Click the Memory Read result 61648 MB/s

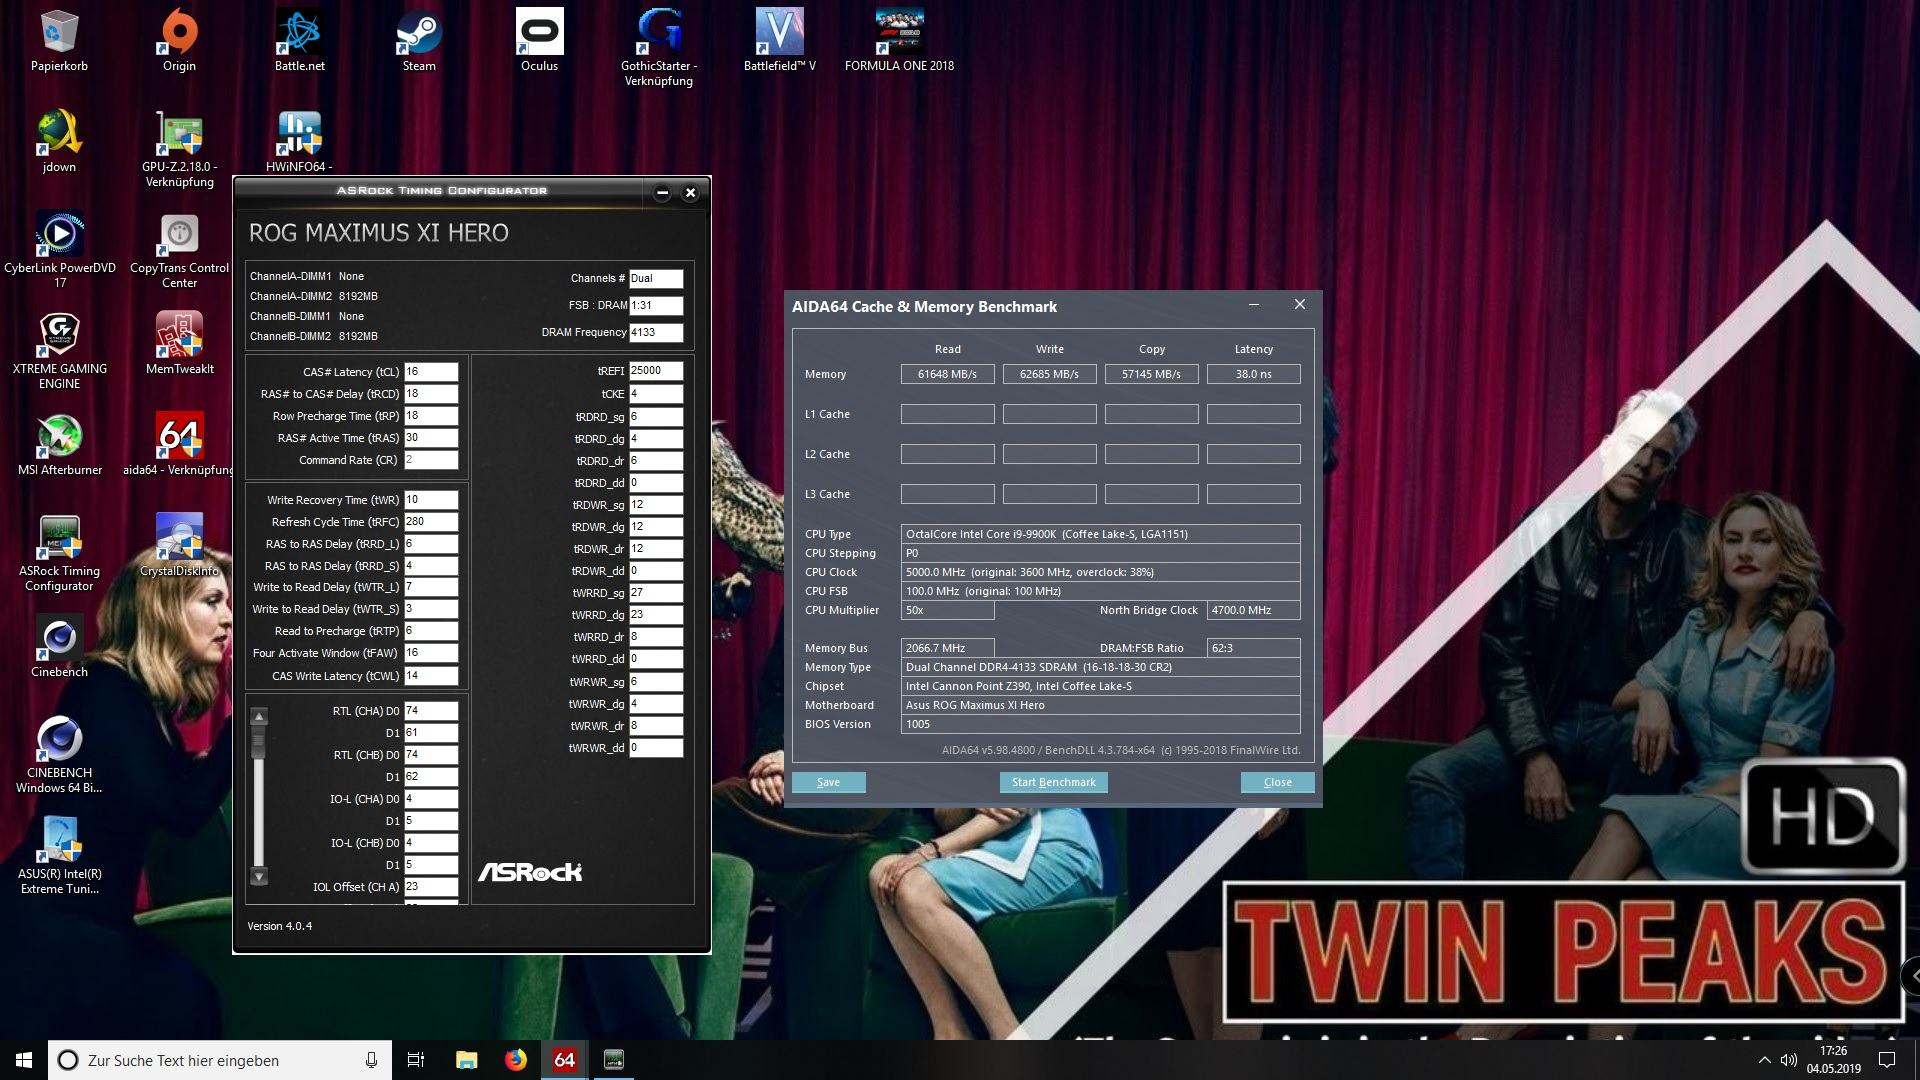[x=947, y=374]
